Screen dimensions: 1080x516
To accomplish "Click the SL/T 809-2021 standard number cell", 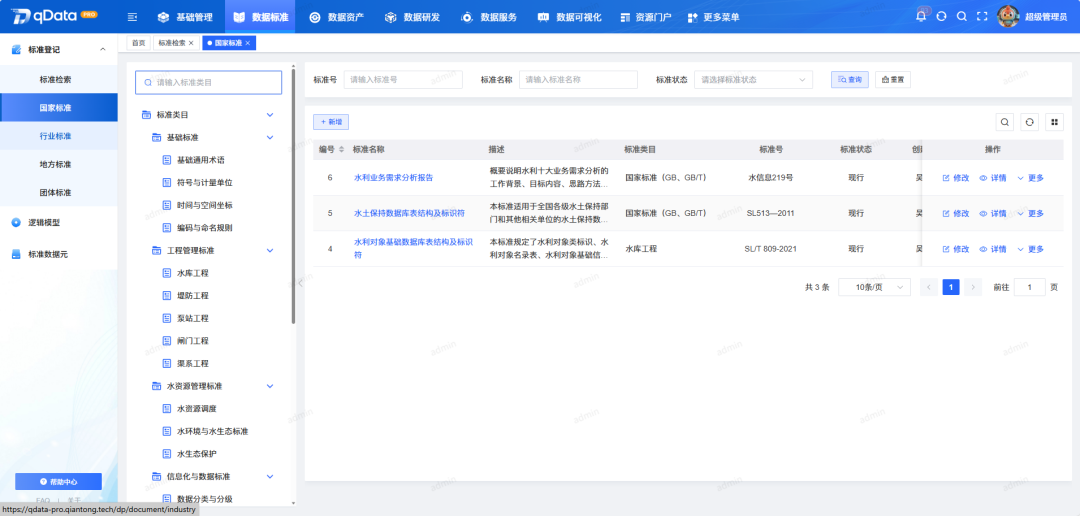I will coord(771,249).
